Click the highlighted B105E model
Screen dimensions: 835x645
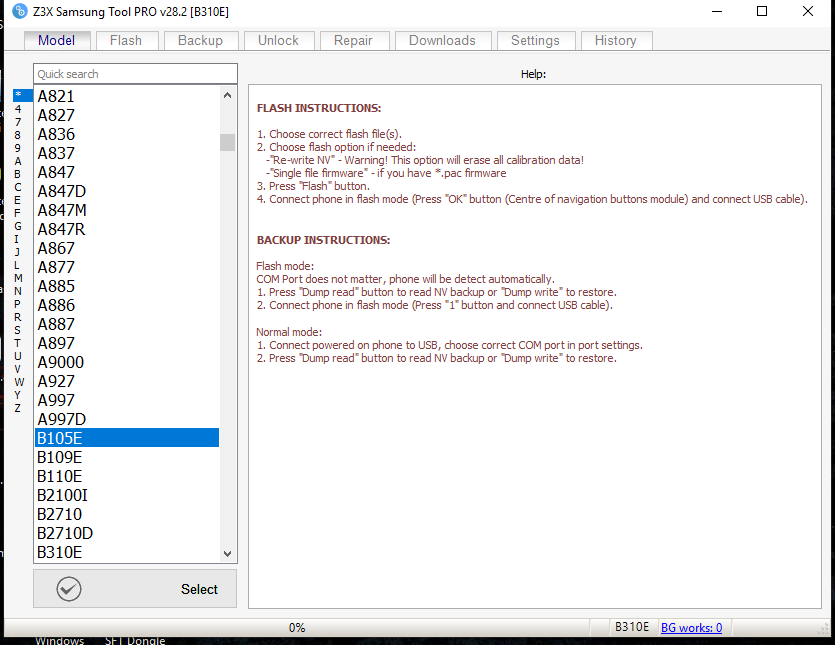click(x=127, y=438)
